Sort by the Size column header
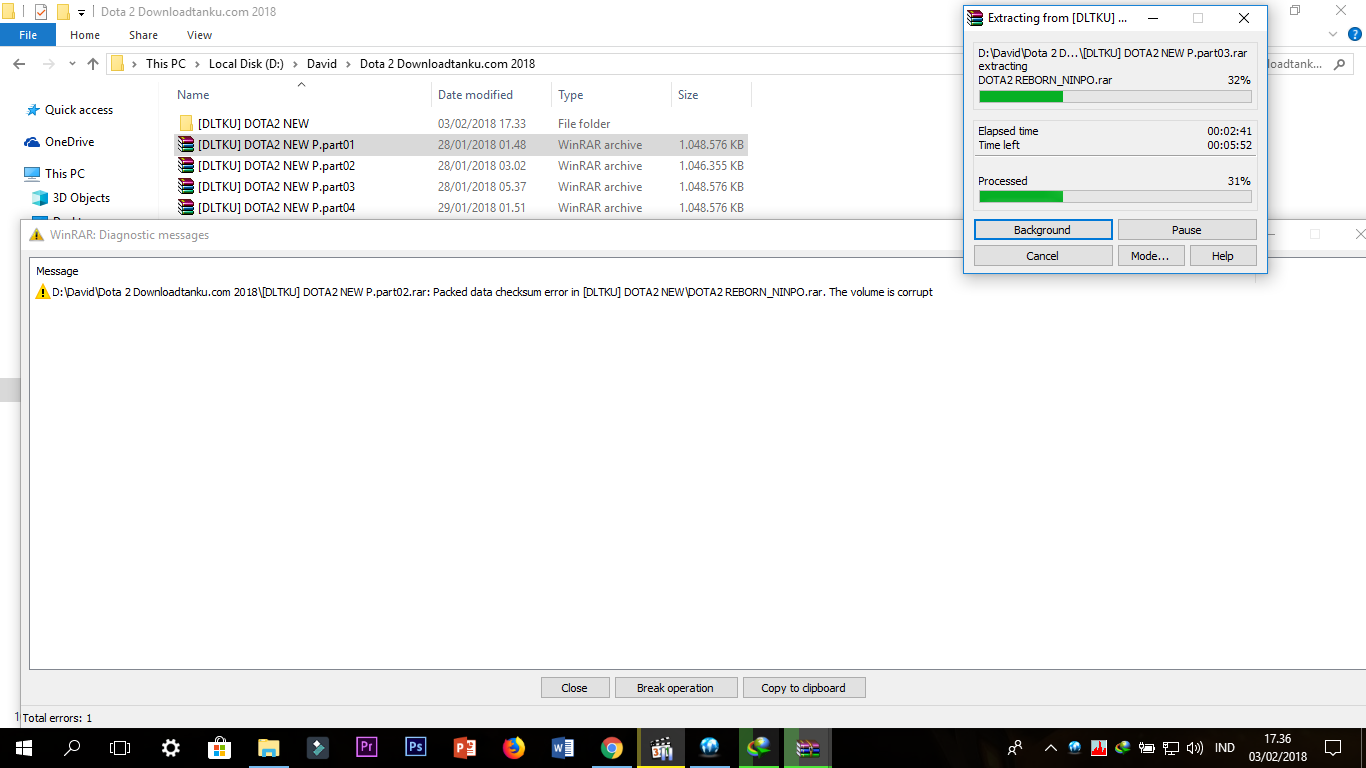Viewport: 1366px width, 768px height. (711, 95)
